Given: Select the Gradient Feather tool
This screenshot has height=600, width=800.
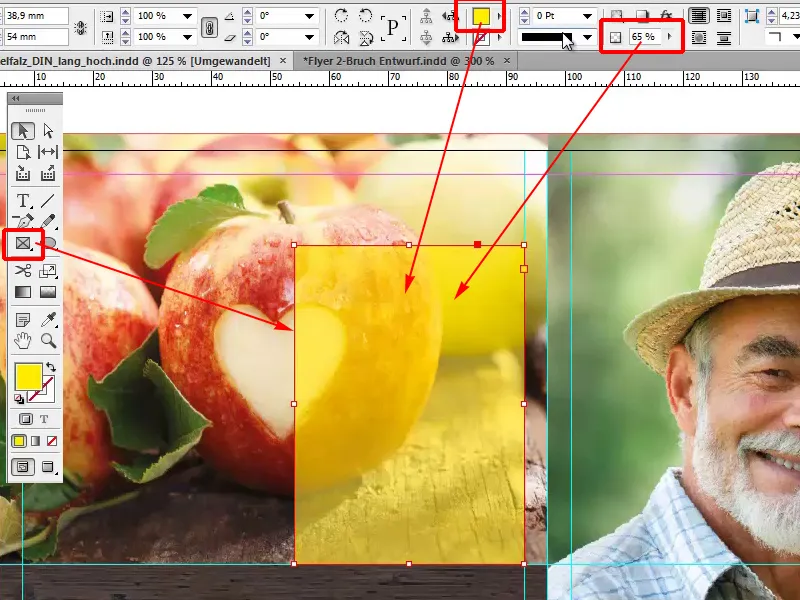Looking at the screenshot, I should click(48, 292).
